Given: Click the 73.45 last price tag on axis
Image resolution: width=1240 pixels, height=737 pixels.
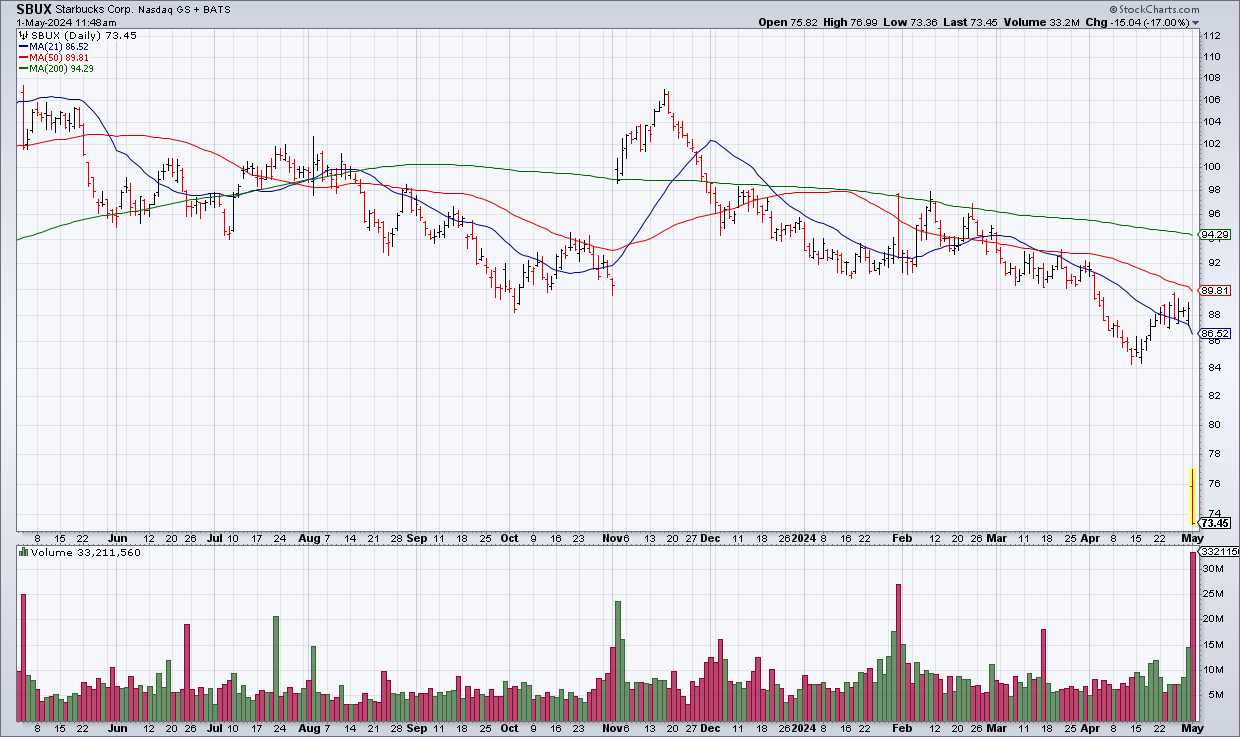Looking at the screenshot, I should [x=1216, y=523].
